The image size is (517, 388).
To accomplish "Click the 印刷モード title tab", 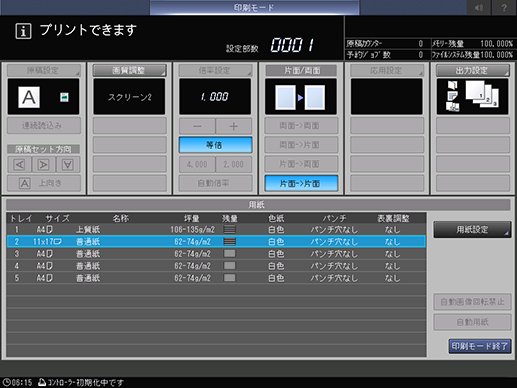I will point(254,7).
